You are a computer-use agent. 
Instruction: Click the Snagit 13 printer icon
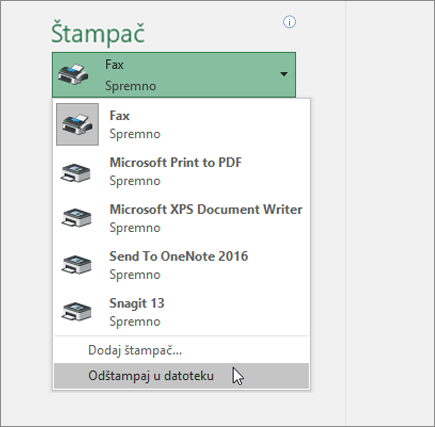[x=76, y=311]
